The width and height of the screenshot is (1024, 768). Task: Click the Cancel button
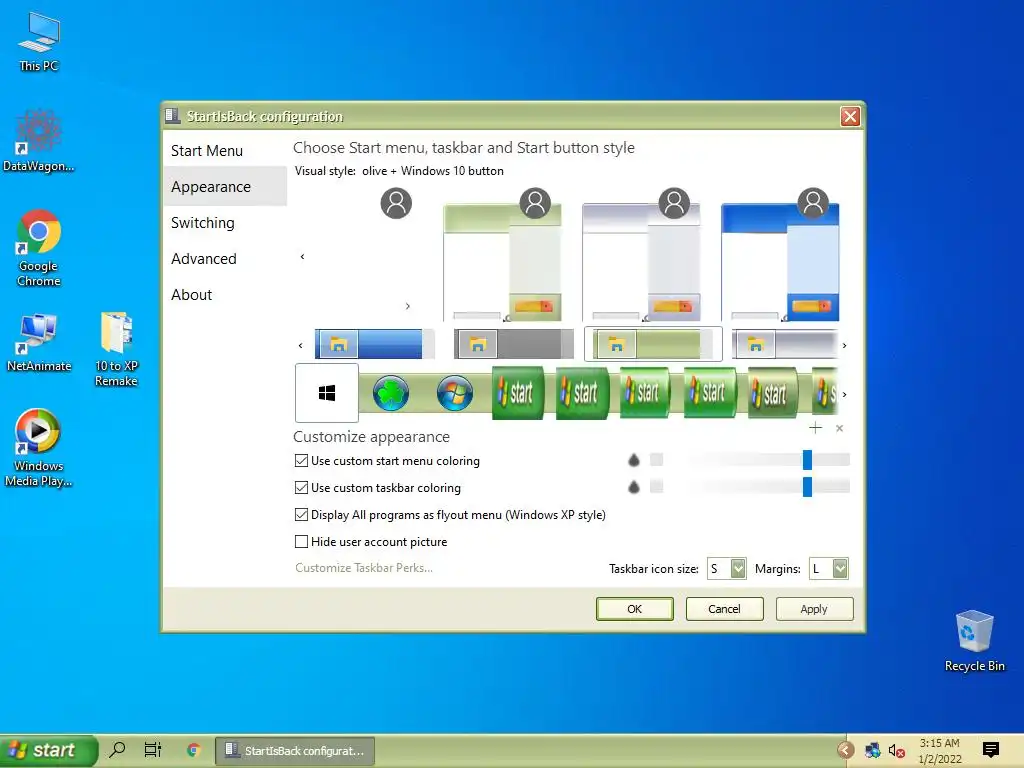tap(724, 609)
